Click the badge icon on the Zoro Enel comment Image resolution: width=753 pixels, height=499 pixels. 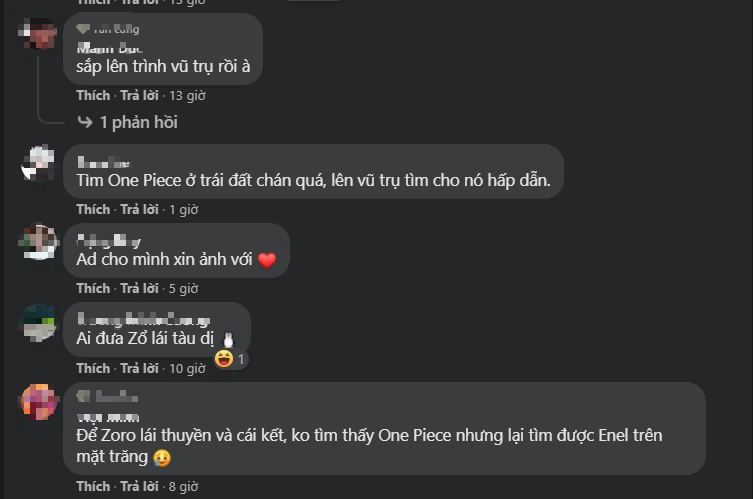83,396
